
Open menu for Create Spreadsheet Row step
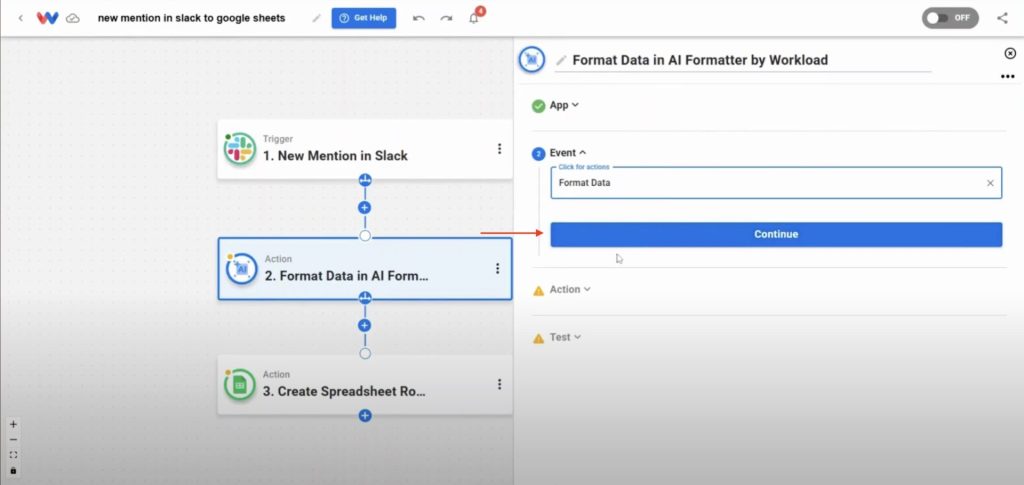pos(500,384)
